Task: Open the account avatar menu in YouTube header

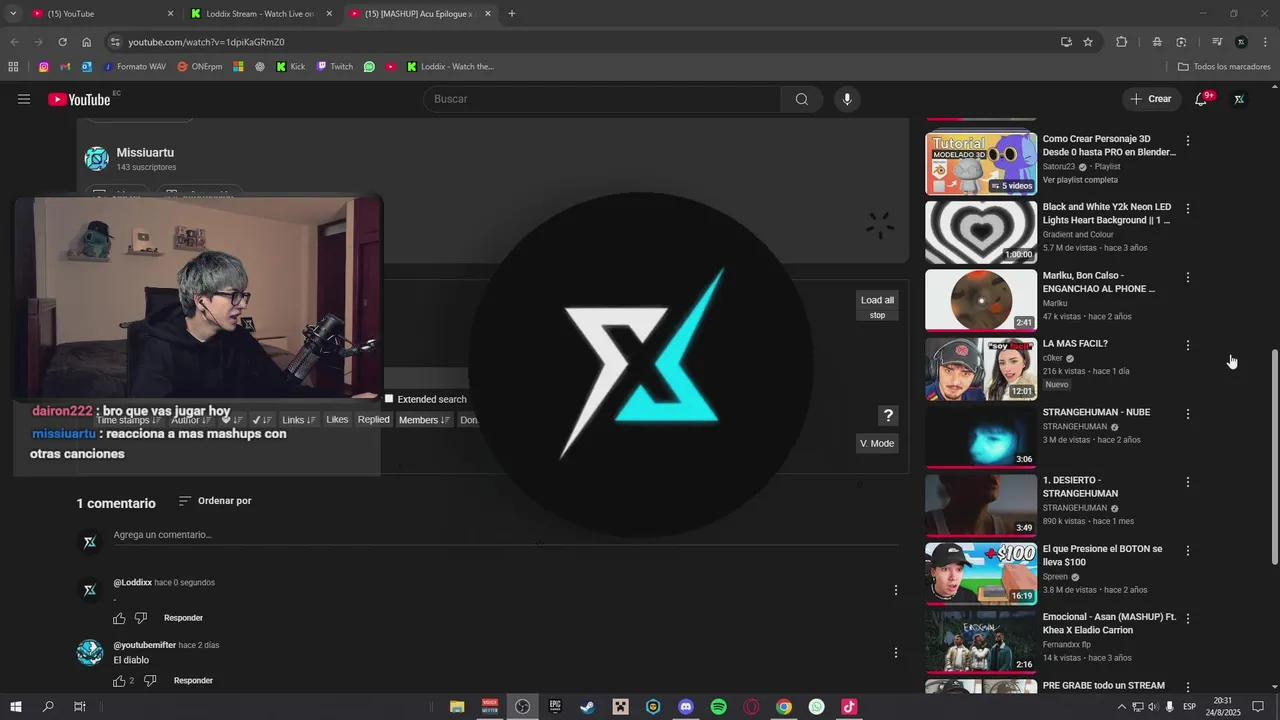Action: pos(1239,99)
